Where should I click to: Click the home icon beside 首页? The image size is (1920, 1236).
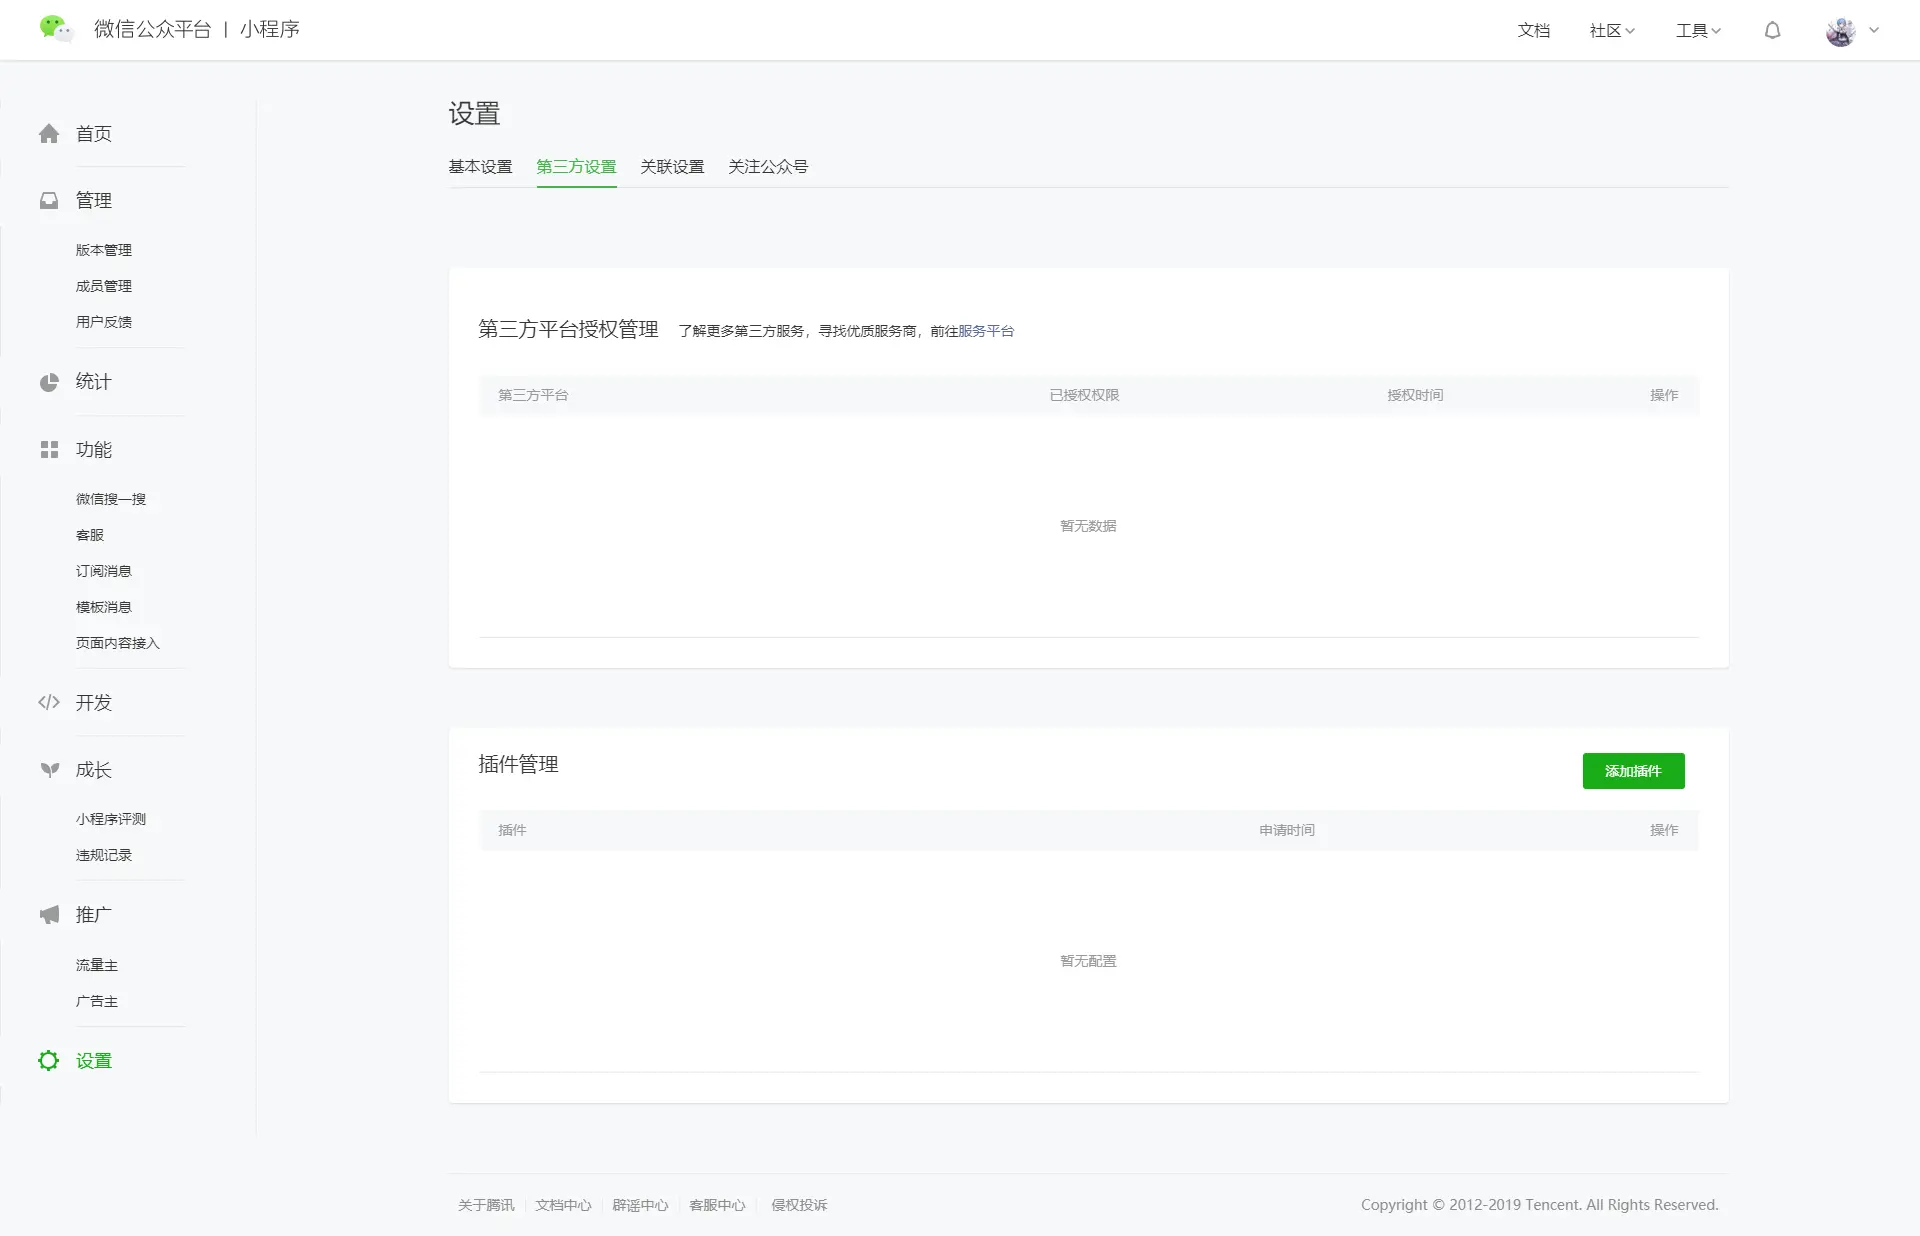pyautogui.click(x=49, y=134)
